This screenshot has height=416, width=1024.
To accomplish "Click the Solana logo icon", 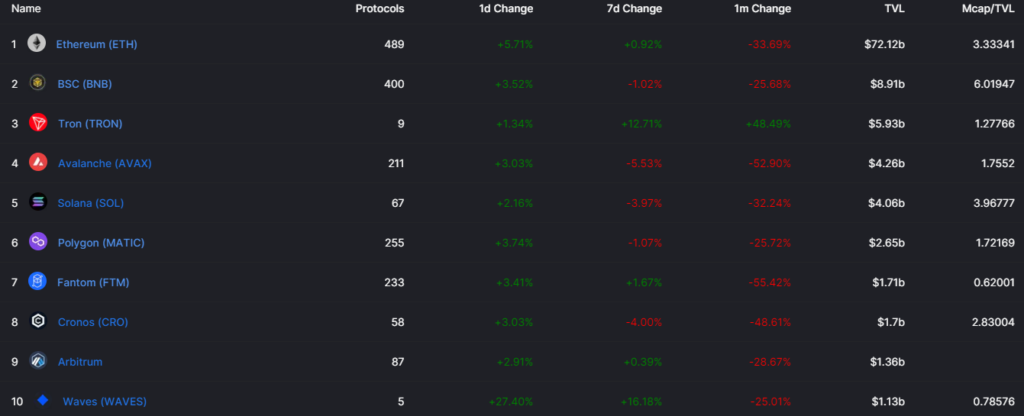I will 38,202.
